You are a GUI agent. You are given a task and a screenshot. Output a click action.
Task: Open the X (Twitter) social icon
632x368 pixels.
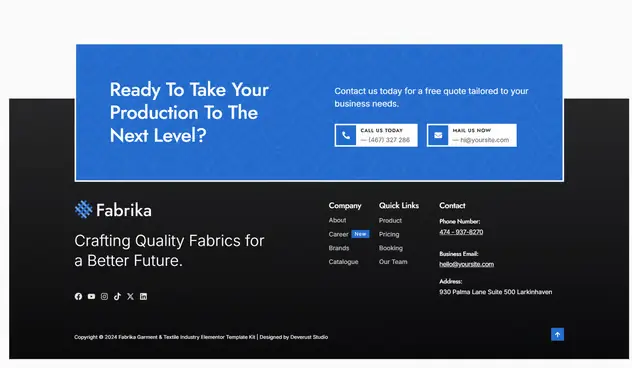point(130,296)
